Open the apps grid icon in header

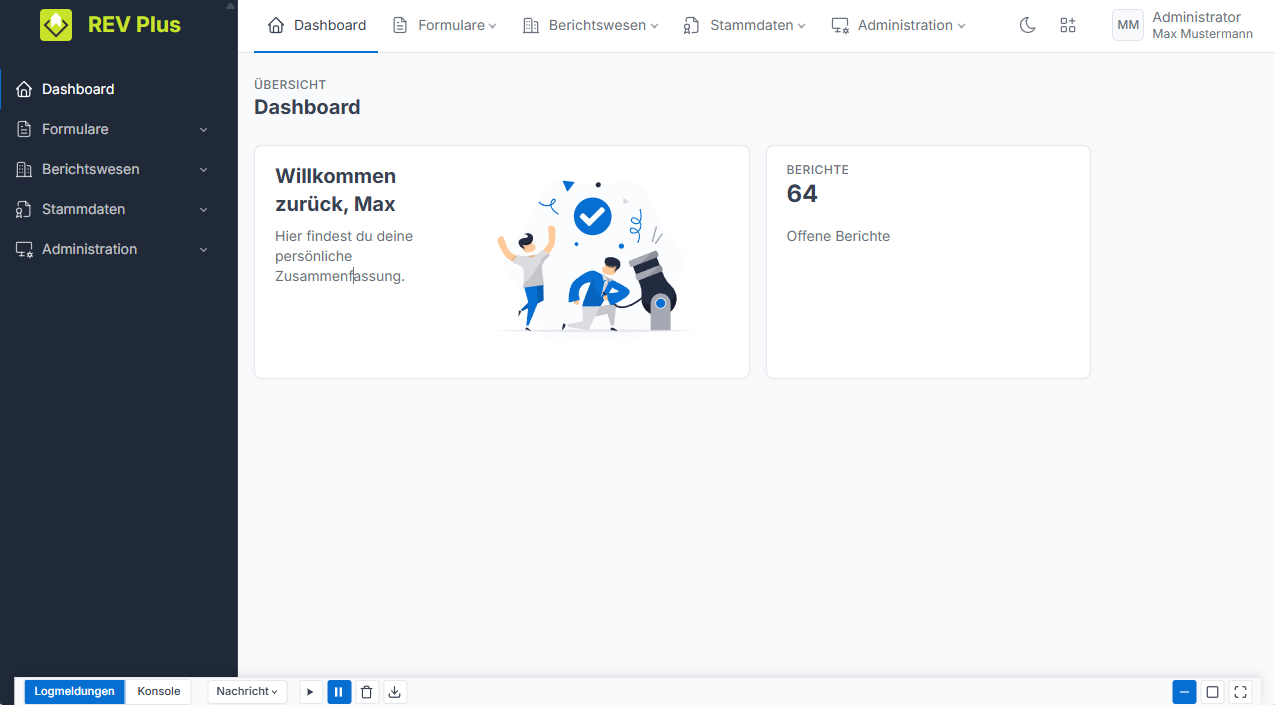[1068, 25]
